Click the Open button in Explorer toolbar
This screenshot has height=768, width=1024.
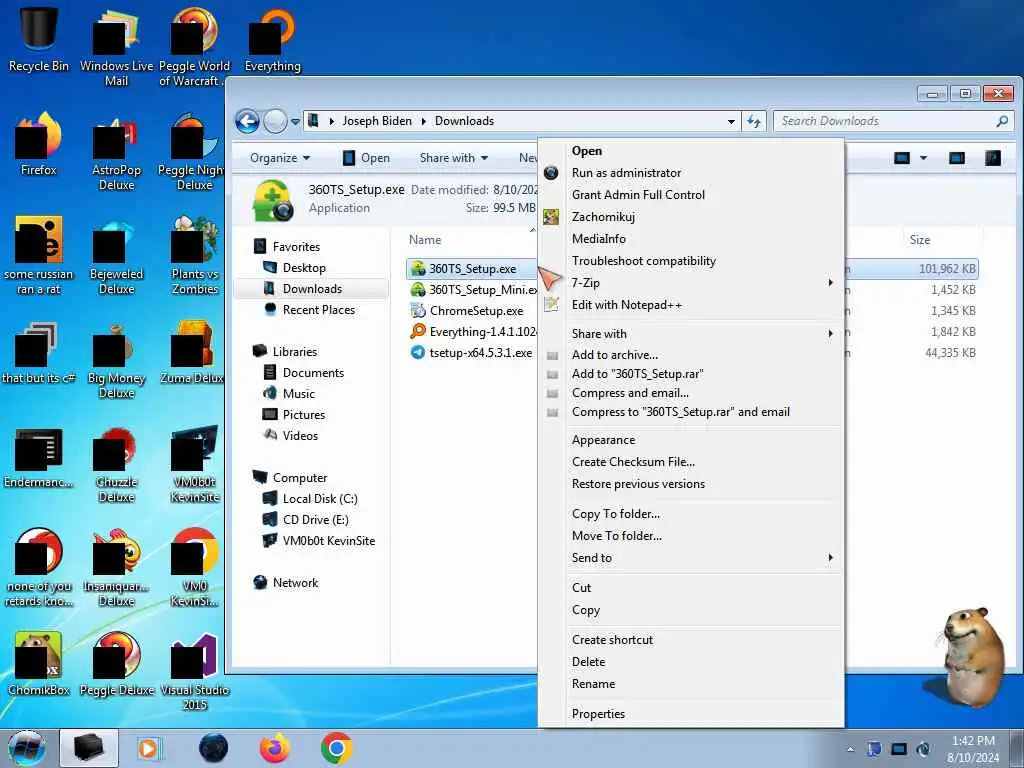[x=366, y=158]
